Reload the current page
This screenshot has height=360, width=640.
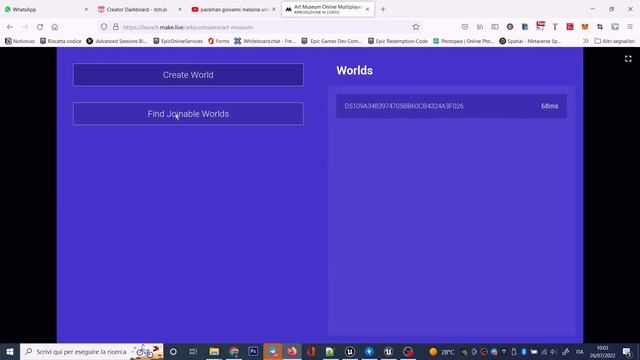click(40, 27)
